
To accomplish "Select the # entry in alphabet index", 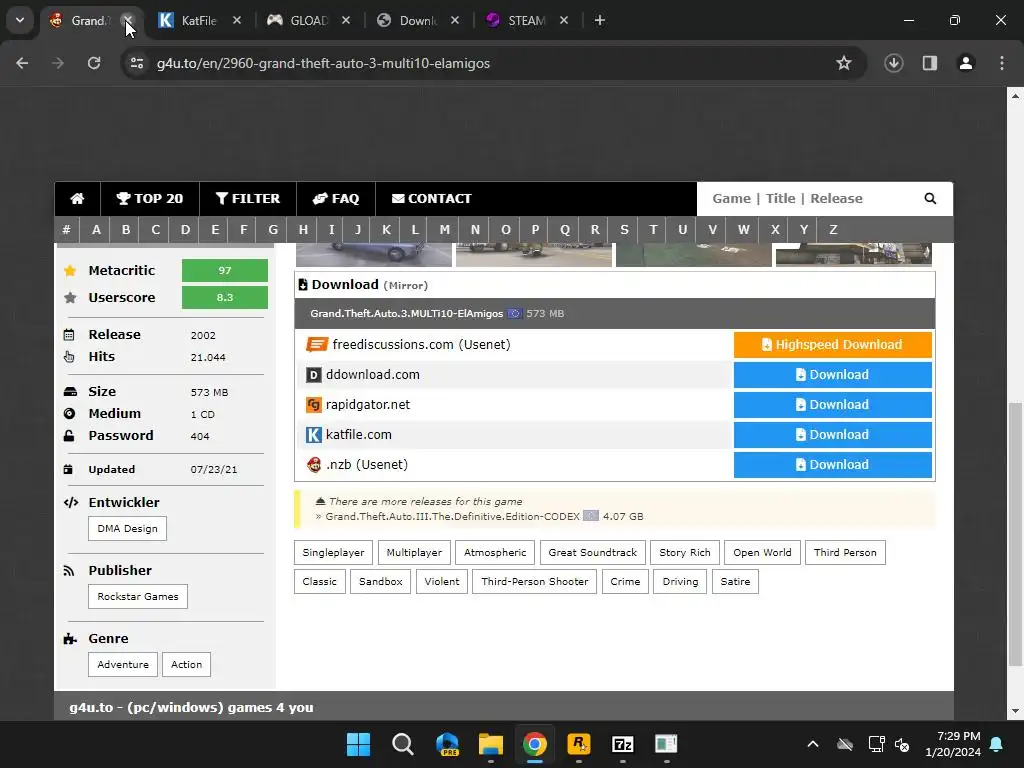I will coord(67,229).
